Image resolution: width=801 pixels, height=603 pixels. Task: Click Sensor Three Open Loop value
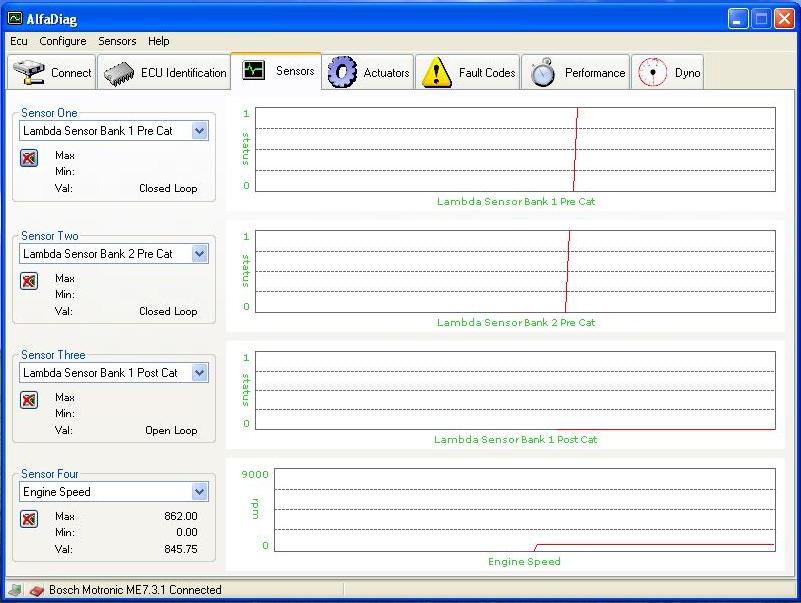(x=171, y=431)
